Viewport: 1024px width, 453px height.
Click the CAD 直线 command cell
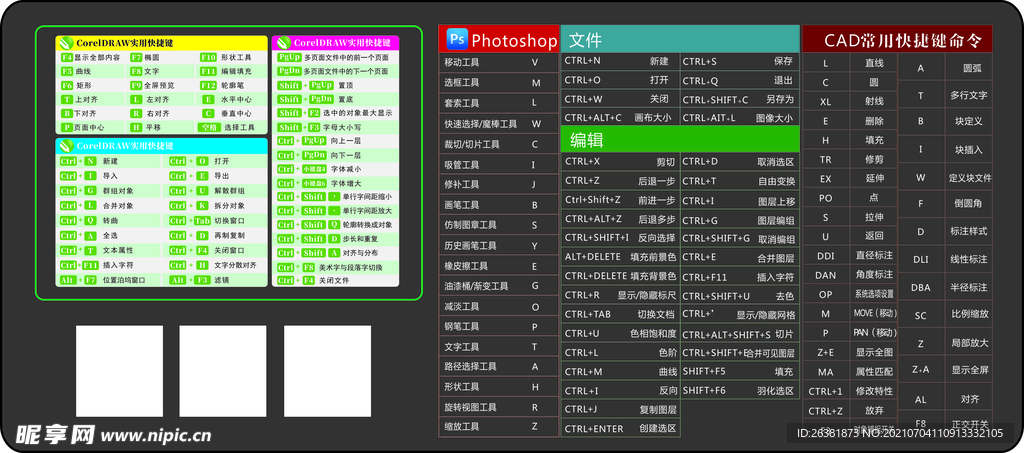point(874,63)
